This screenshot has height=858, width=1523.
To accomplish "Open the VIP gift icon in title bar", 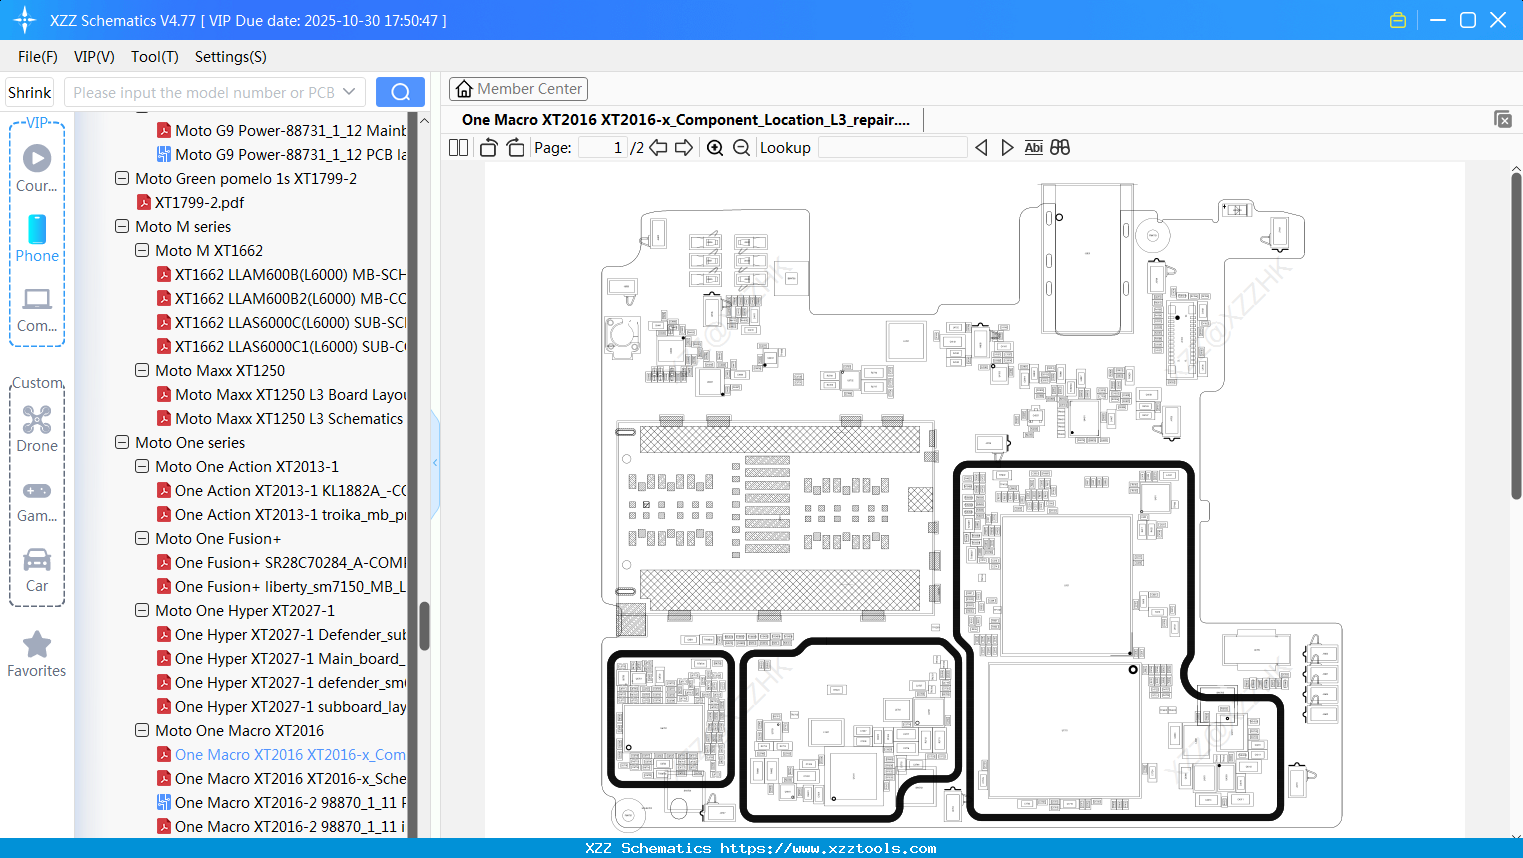I will (x=1398, y=20).
